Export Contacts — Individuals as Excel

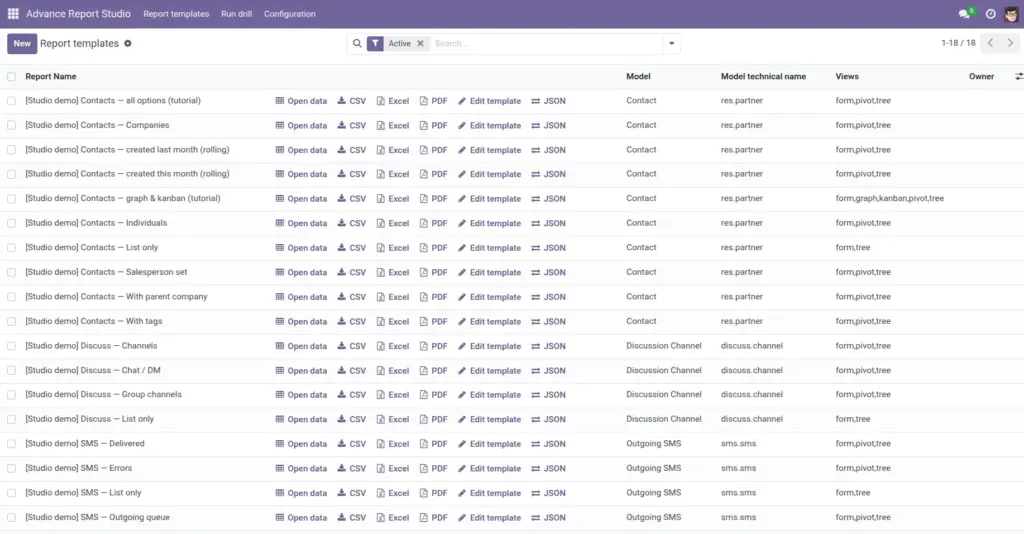[392, 223]
